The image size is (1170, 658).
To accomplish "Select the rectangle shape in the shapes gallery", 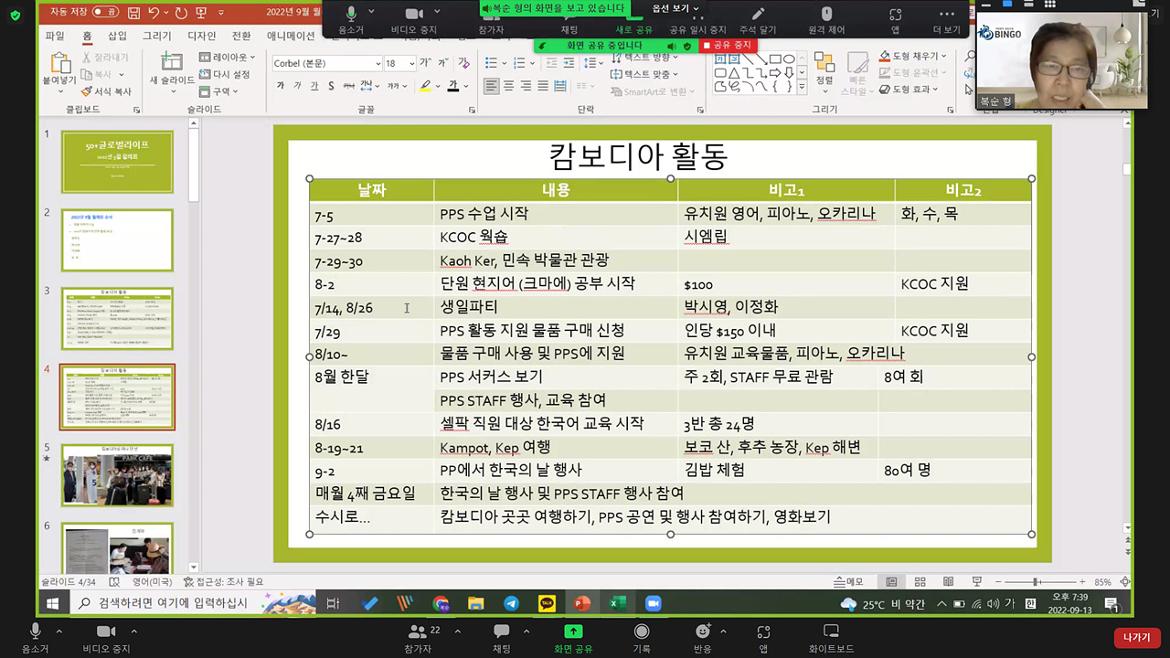I will point(773,57).
